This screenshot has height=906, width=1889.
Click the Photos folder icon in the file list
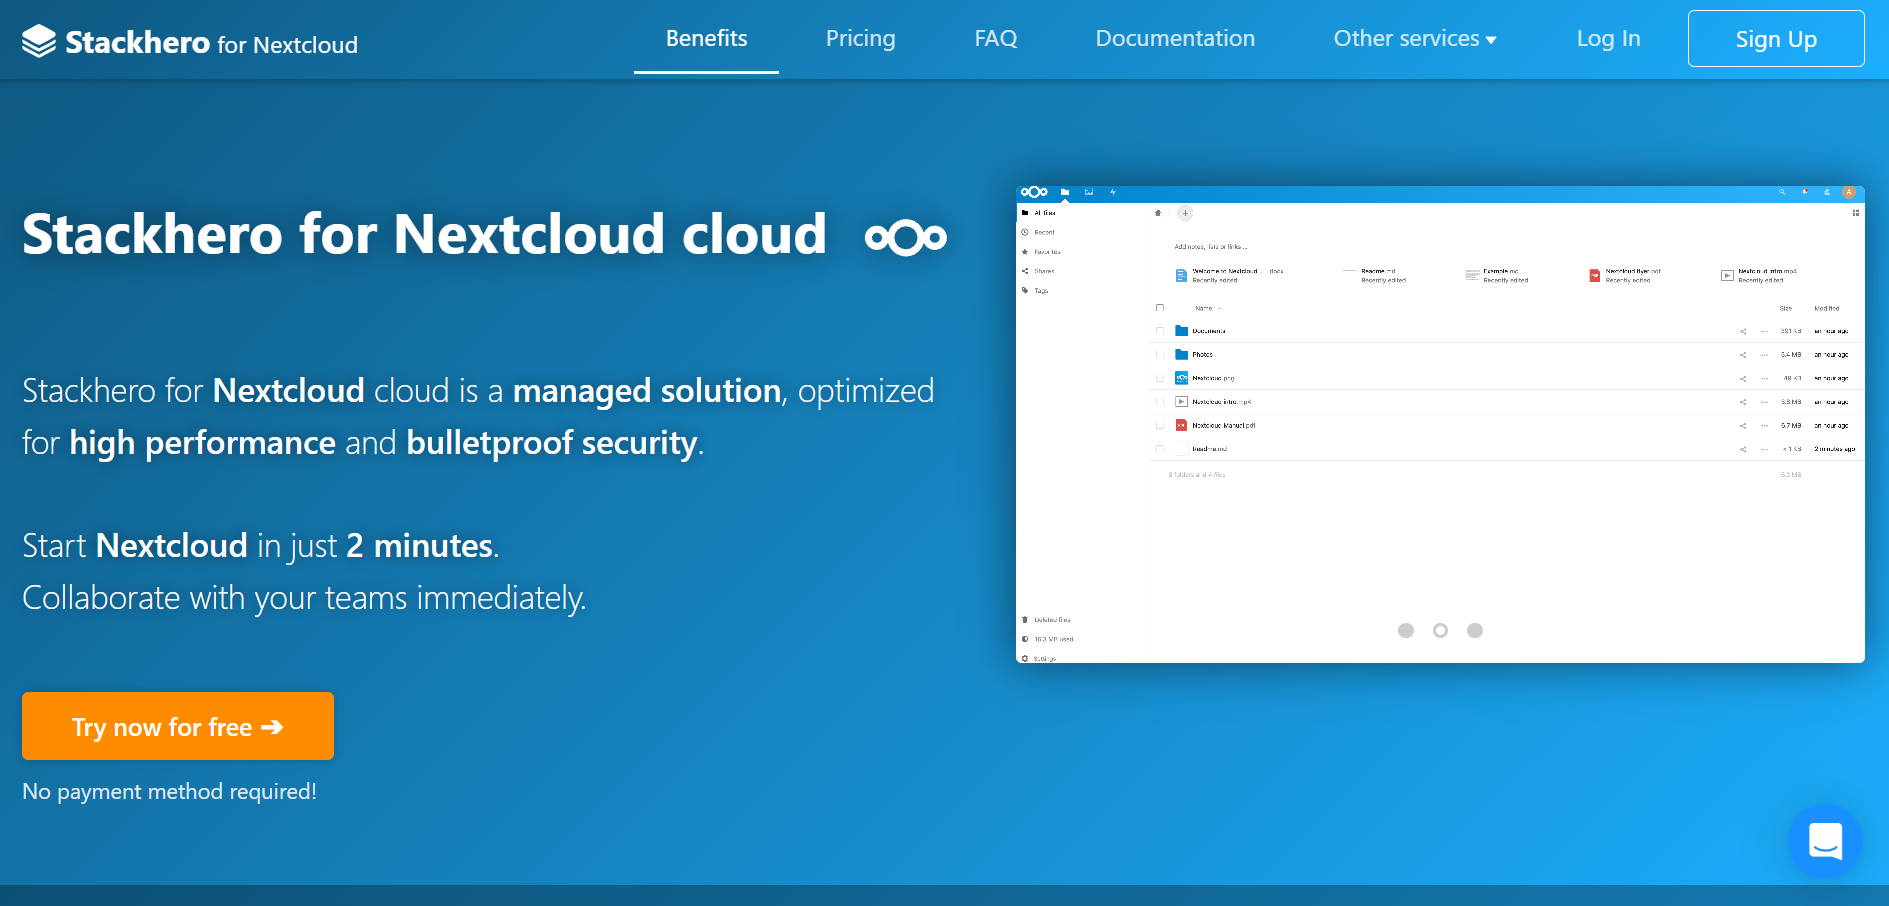pos(1181,355)
